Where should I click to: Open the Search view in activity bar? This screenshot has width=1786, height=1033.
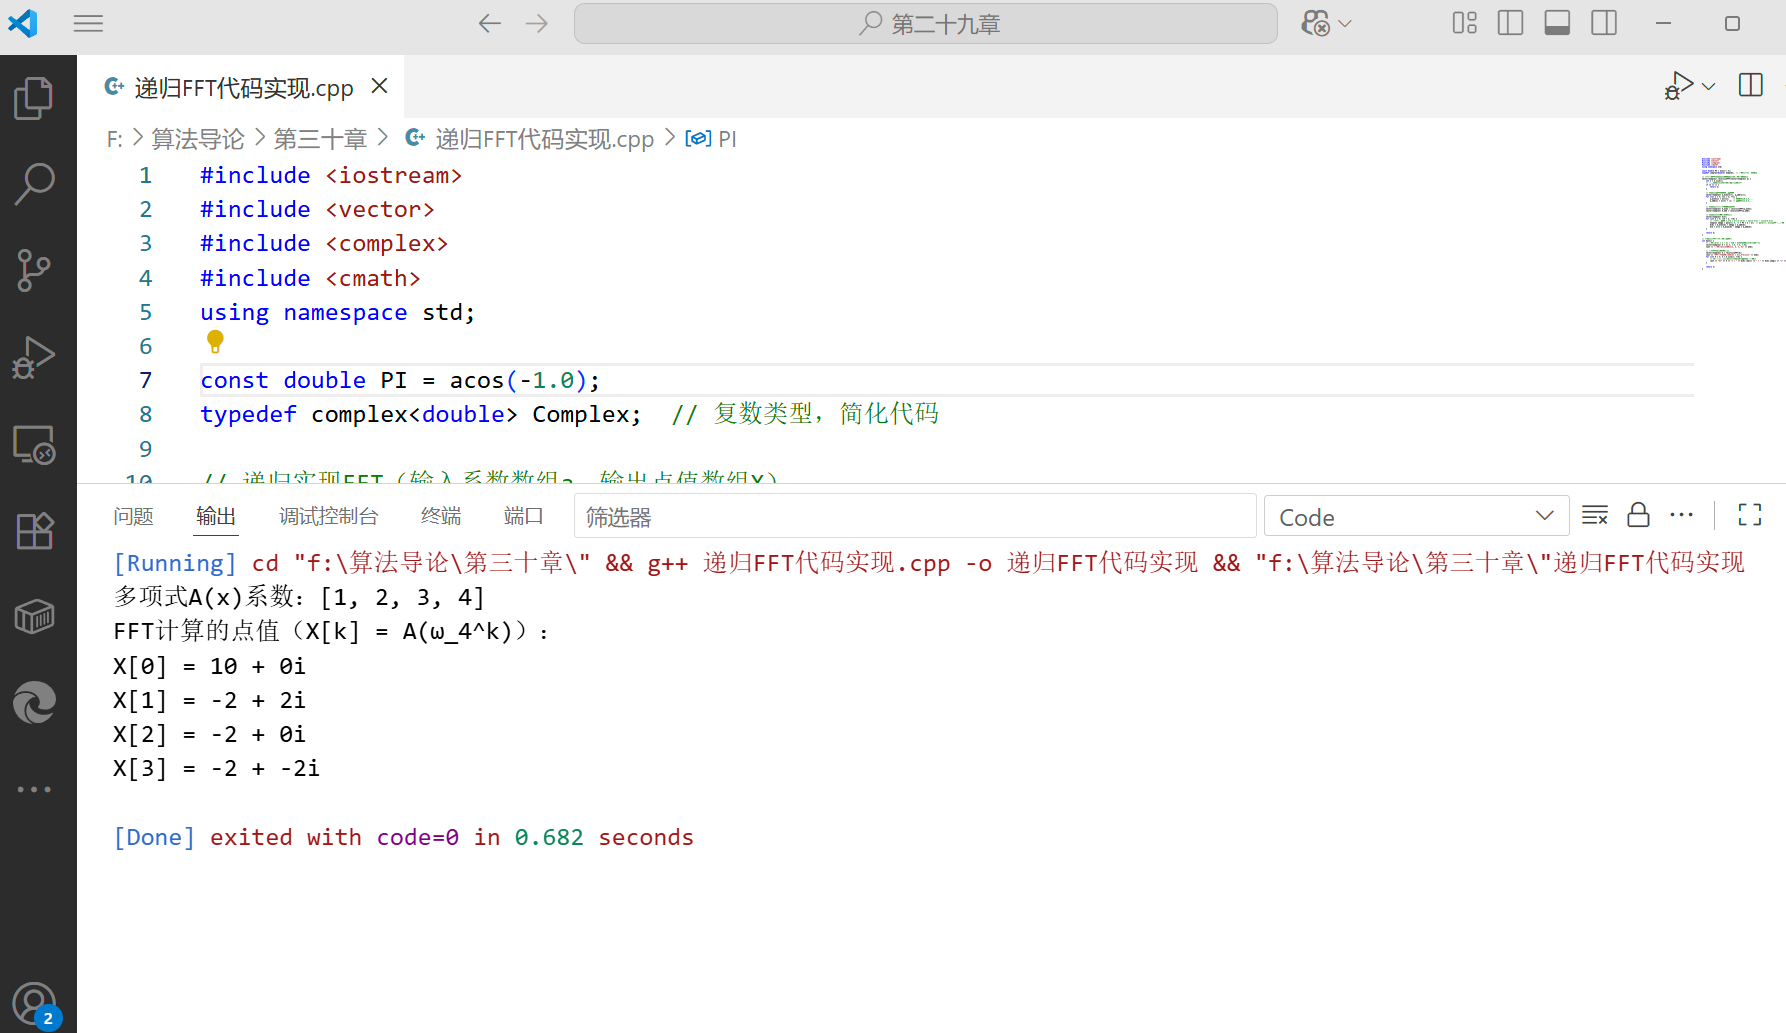[34, 184]
